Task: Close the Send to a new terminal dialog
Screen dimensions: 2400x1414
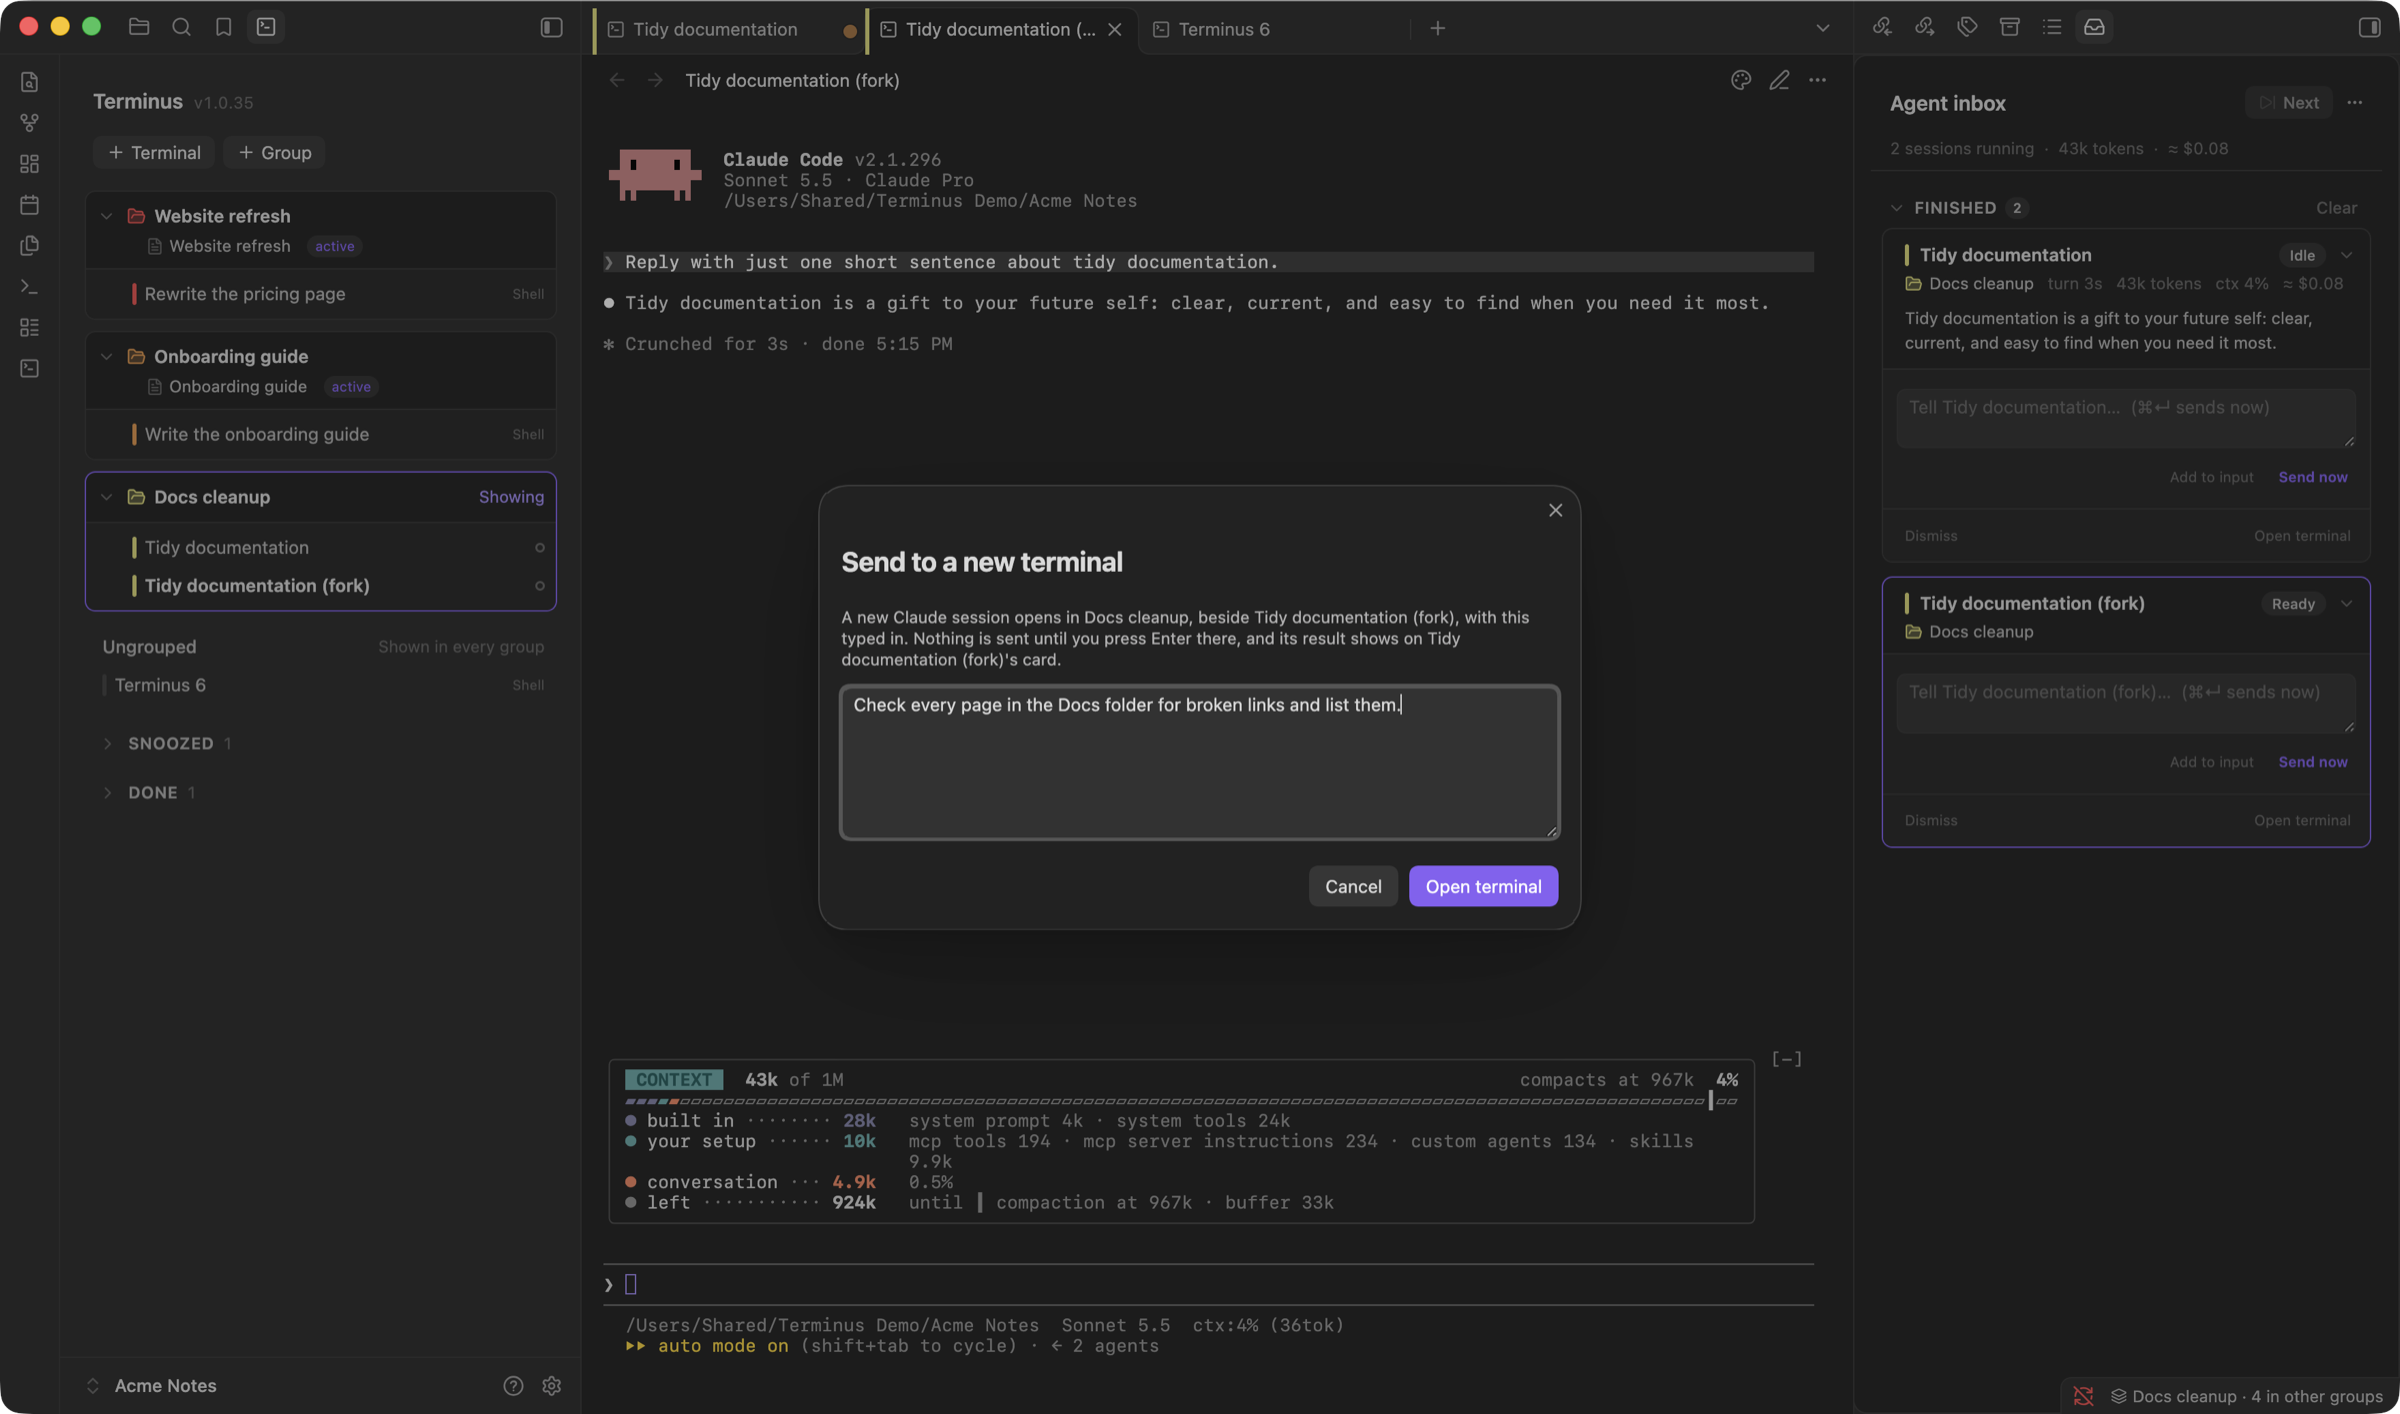Action: (1555, 510)
